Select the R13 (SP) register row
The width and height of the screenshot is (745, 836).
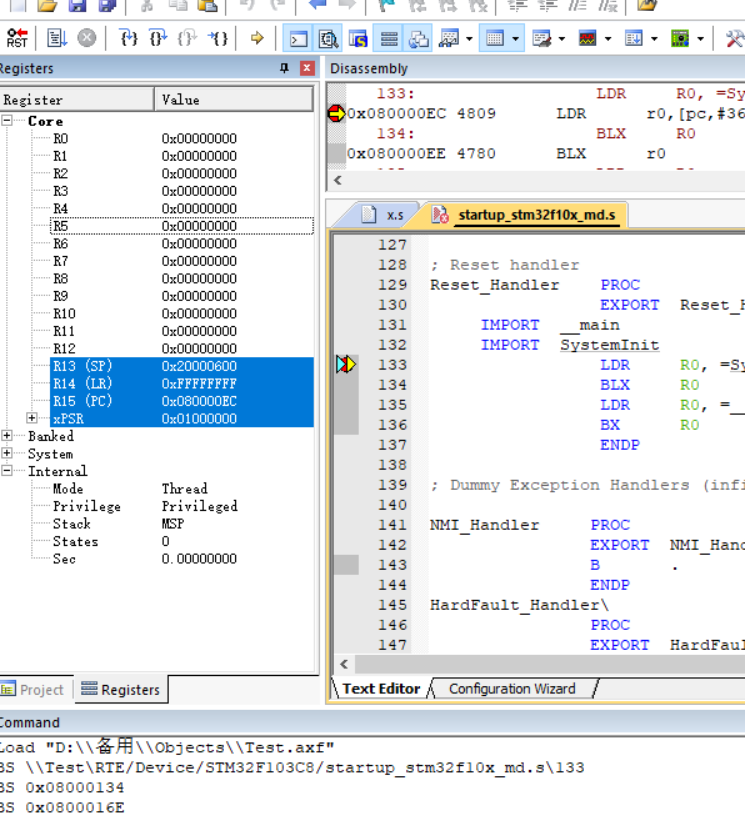[x=181, y=366]
